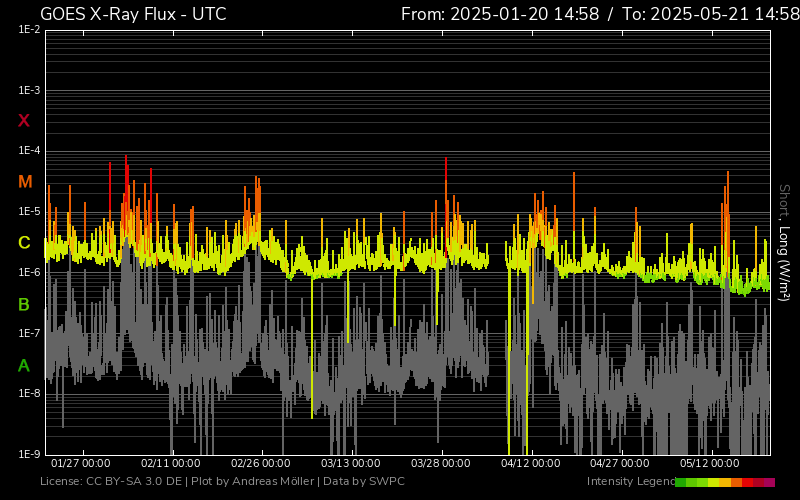This screenshot has width=800, height=500.
Task: Click the 01/27 00:00 date tick label
Action: point(81,463)
